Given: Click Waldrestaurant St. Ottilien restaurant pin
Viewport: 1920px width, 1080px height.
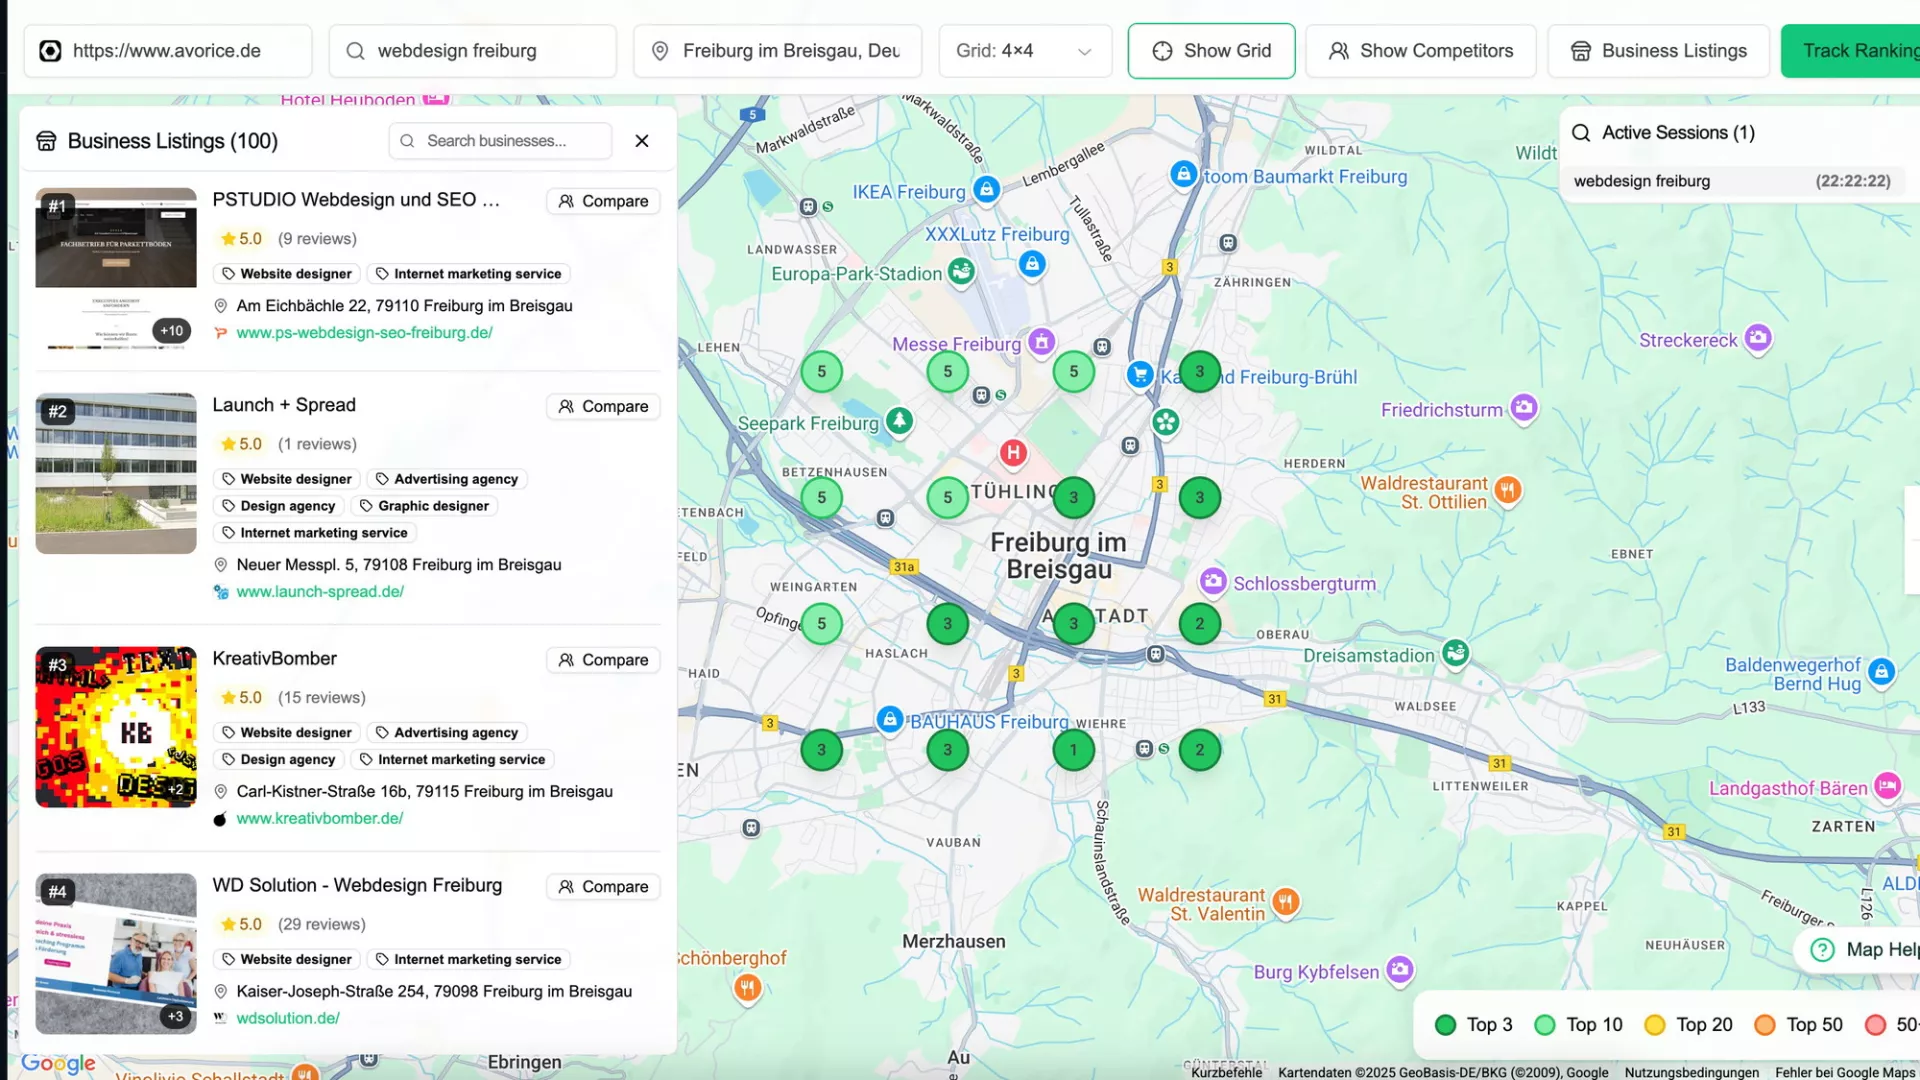Looking at the screenshot, I should (1507, 489).
